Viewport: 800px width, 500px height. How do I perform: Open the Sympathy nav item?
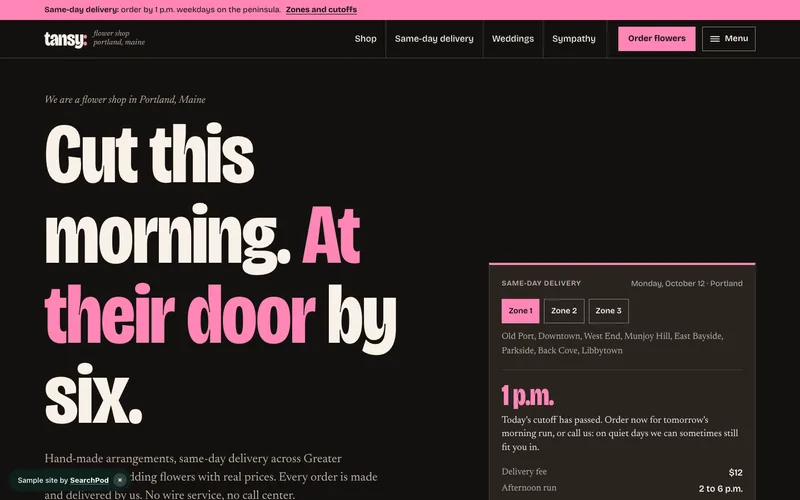[574, 39]
